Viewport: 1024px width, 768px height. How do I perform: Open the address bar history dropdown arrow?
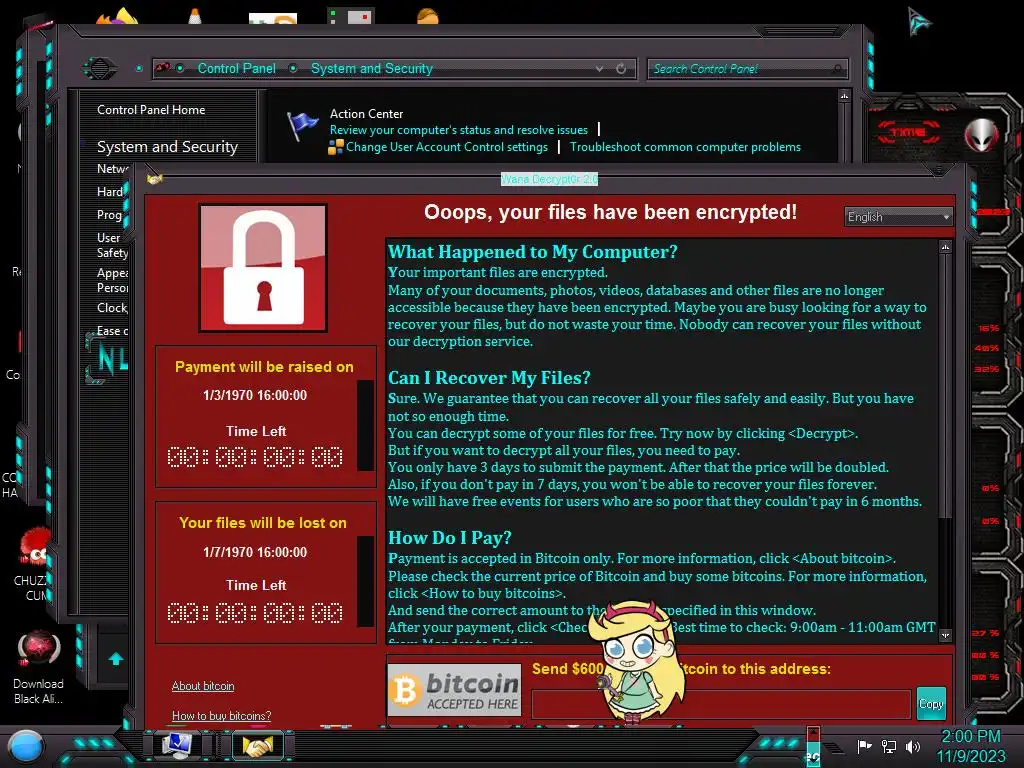[599, 69]
